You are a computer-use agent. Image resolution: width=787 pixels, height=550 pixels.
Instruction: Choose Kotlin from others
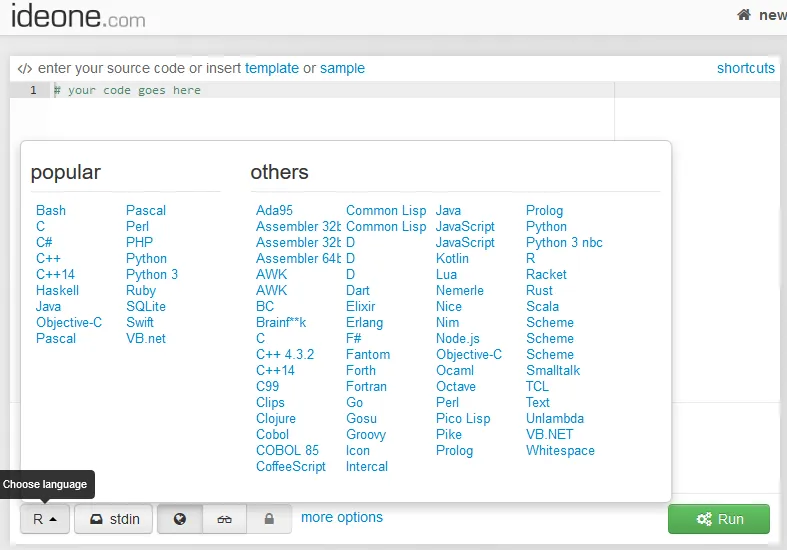(452, 258)
